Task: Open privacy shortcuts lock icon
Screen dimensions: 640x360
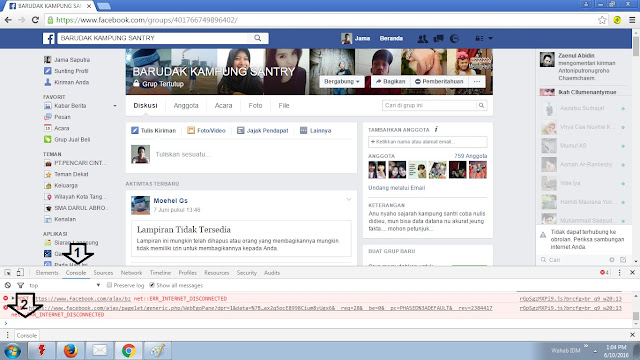Action: [x=479, y=38]
